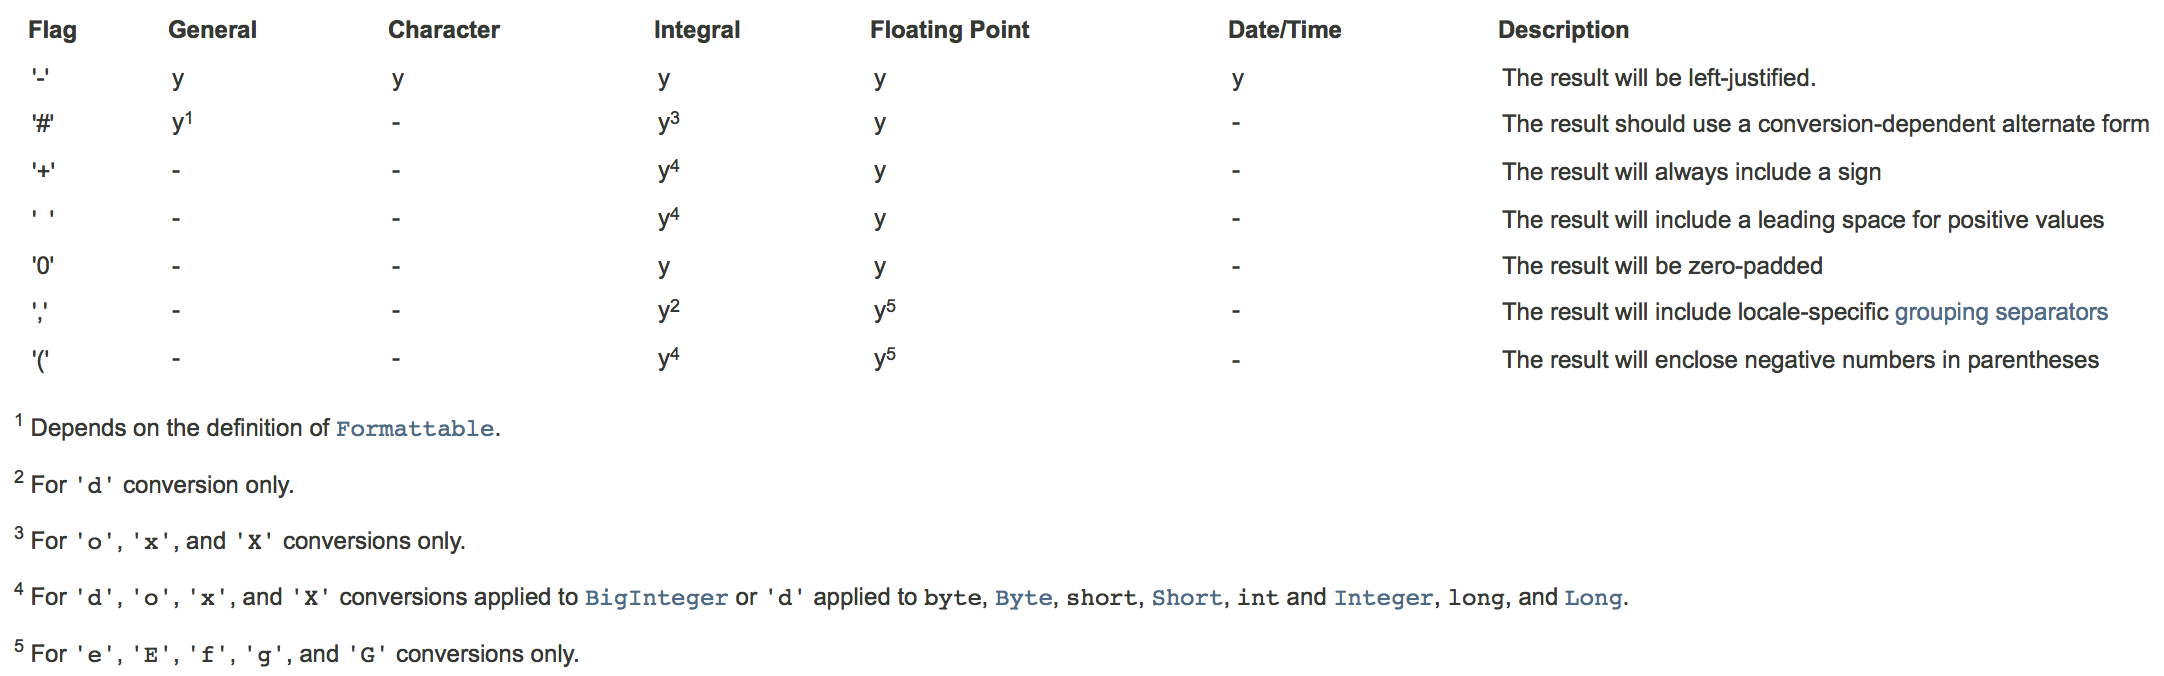
Task: Click the Description column header
Action: (1563, 30)
